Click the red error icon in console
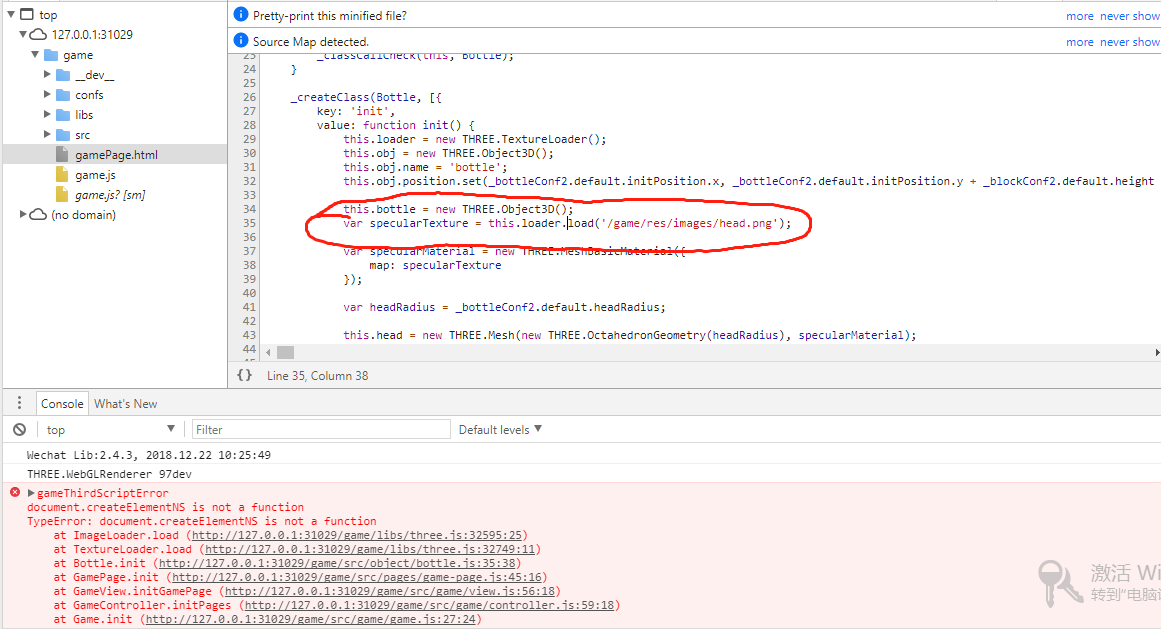 point(15,492)
